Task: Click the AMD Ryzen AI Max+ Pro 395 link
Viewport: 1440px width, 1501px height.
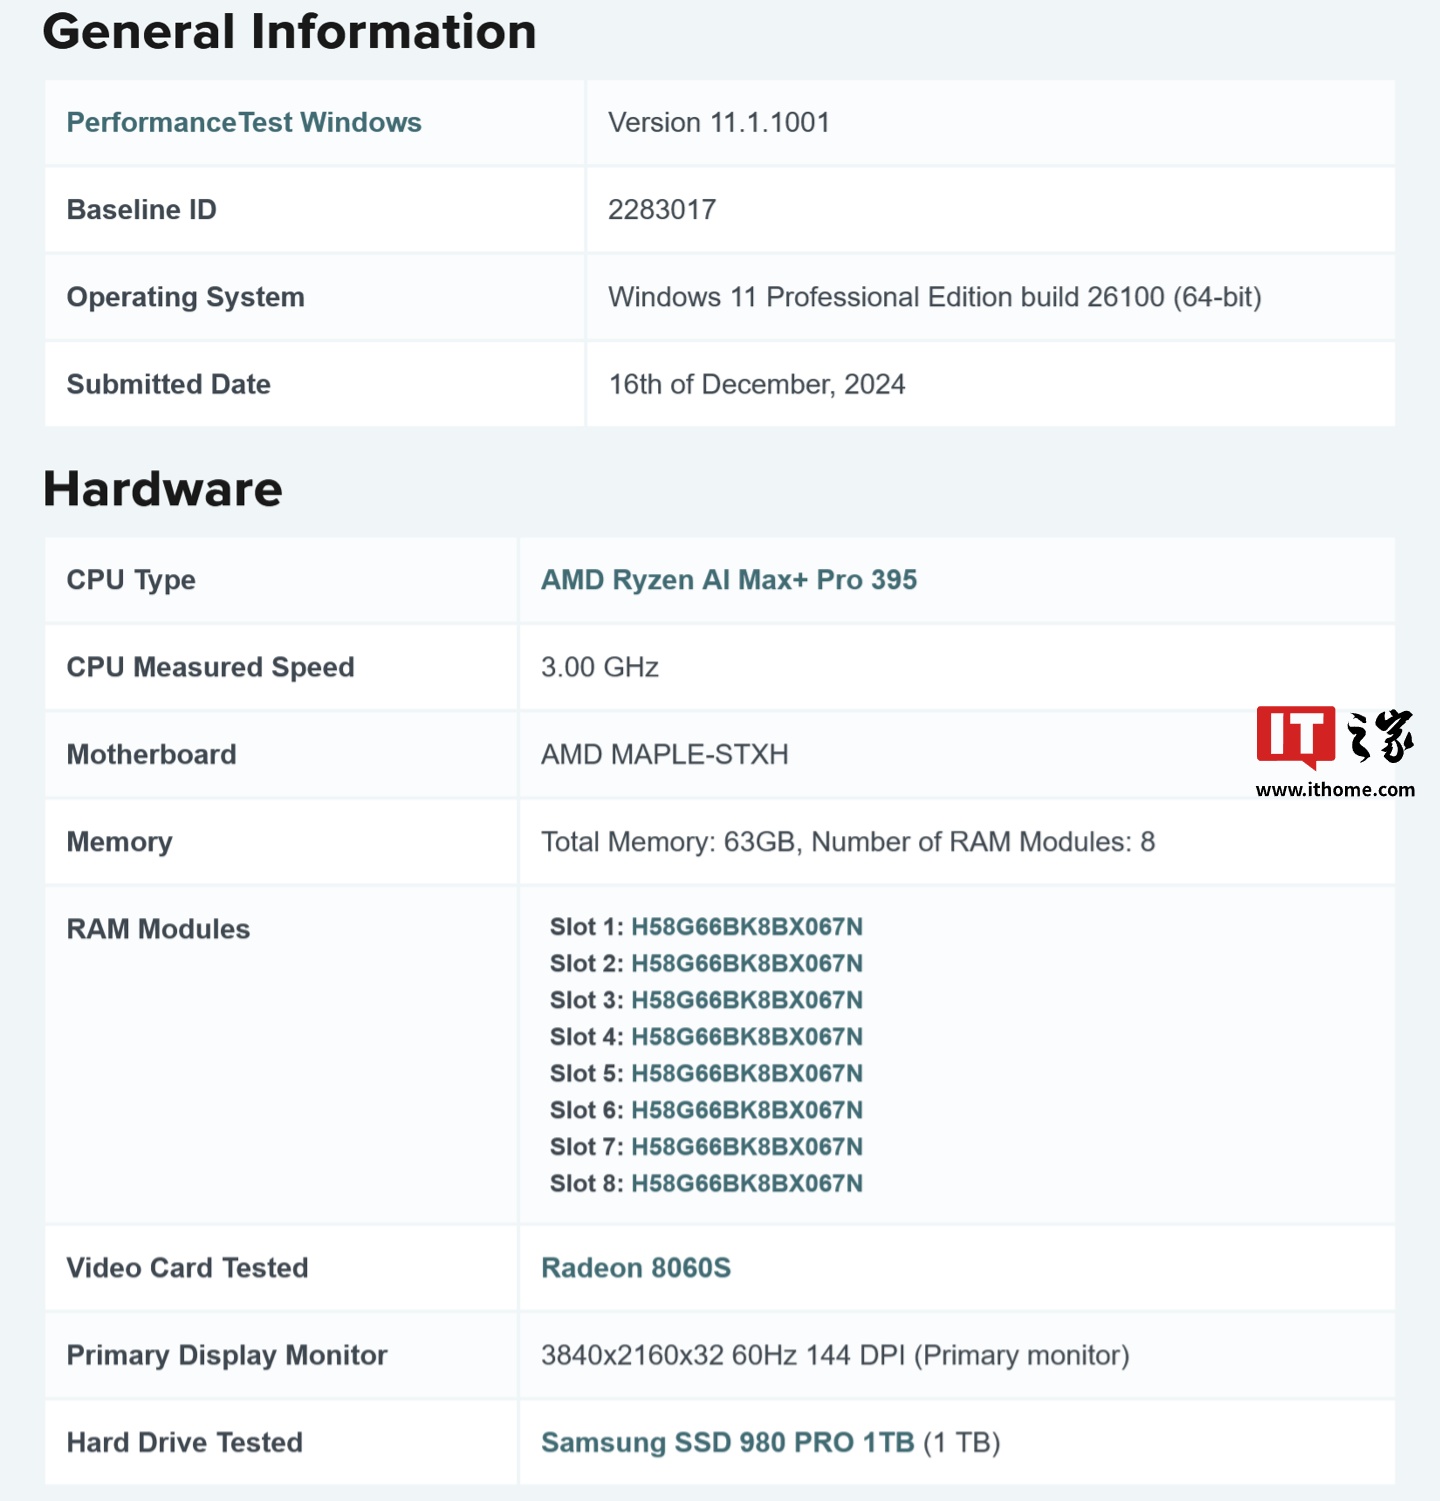Action: click(x=729, y=579)
